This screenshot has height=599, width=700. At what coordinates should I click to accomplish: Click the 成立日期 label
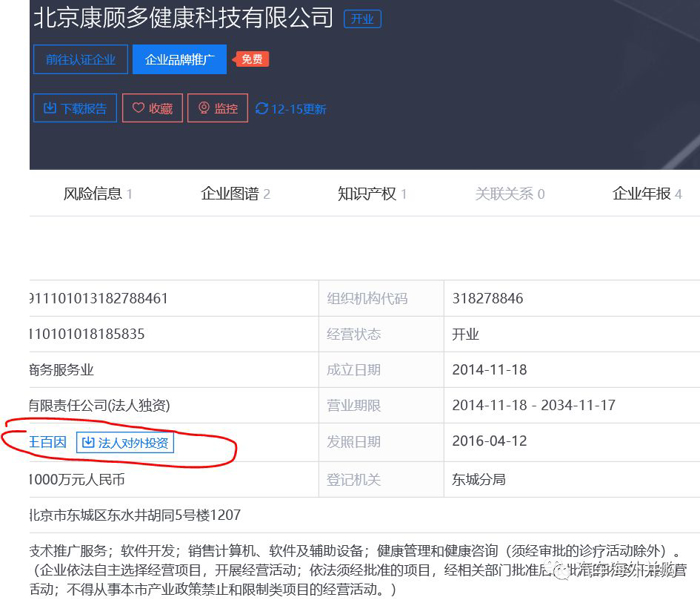(354, 370)
